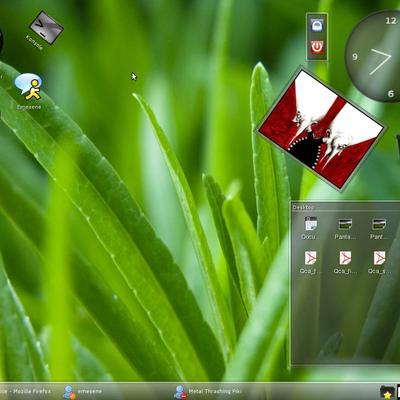Image resolution: width=400 pixels, height=400 pixels.
Task: Open the 'Pant...' image file icon
Action: [x=379, y=228]
